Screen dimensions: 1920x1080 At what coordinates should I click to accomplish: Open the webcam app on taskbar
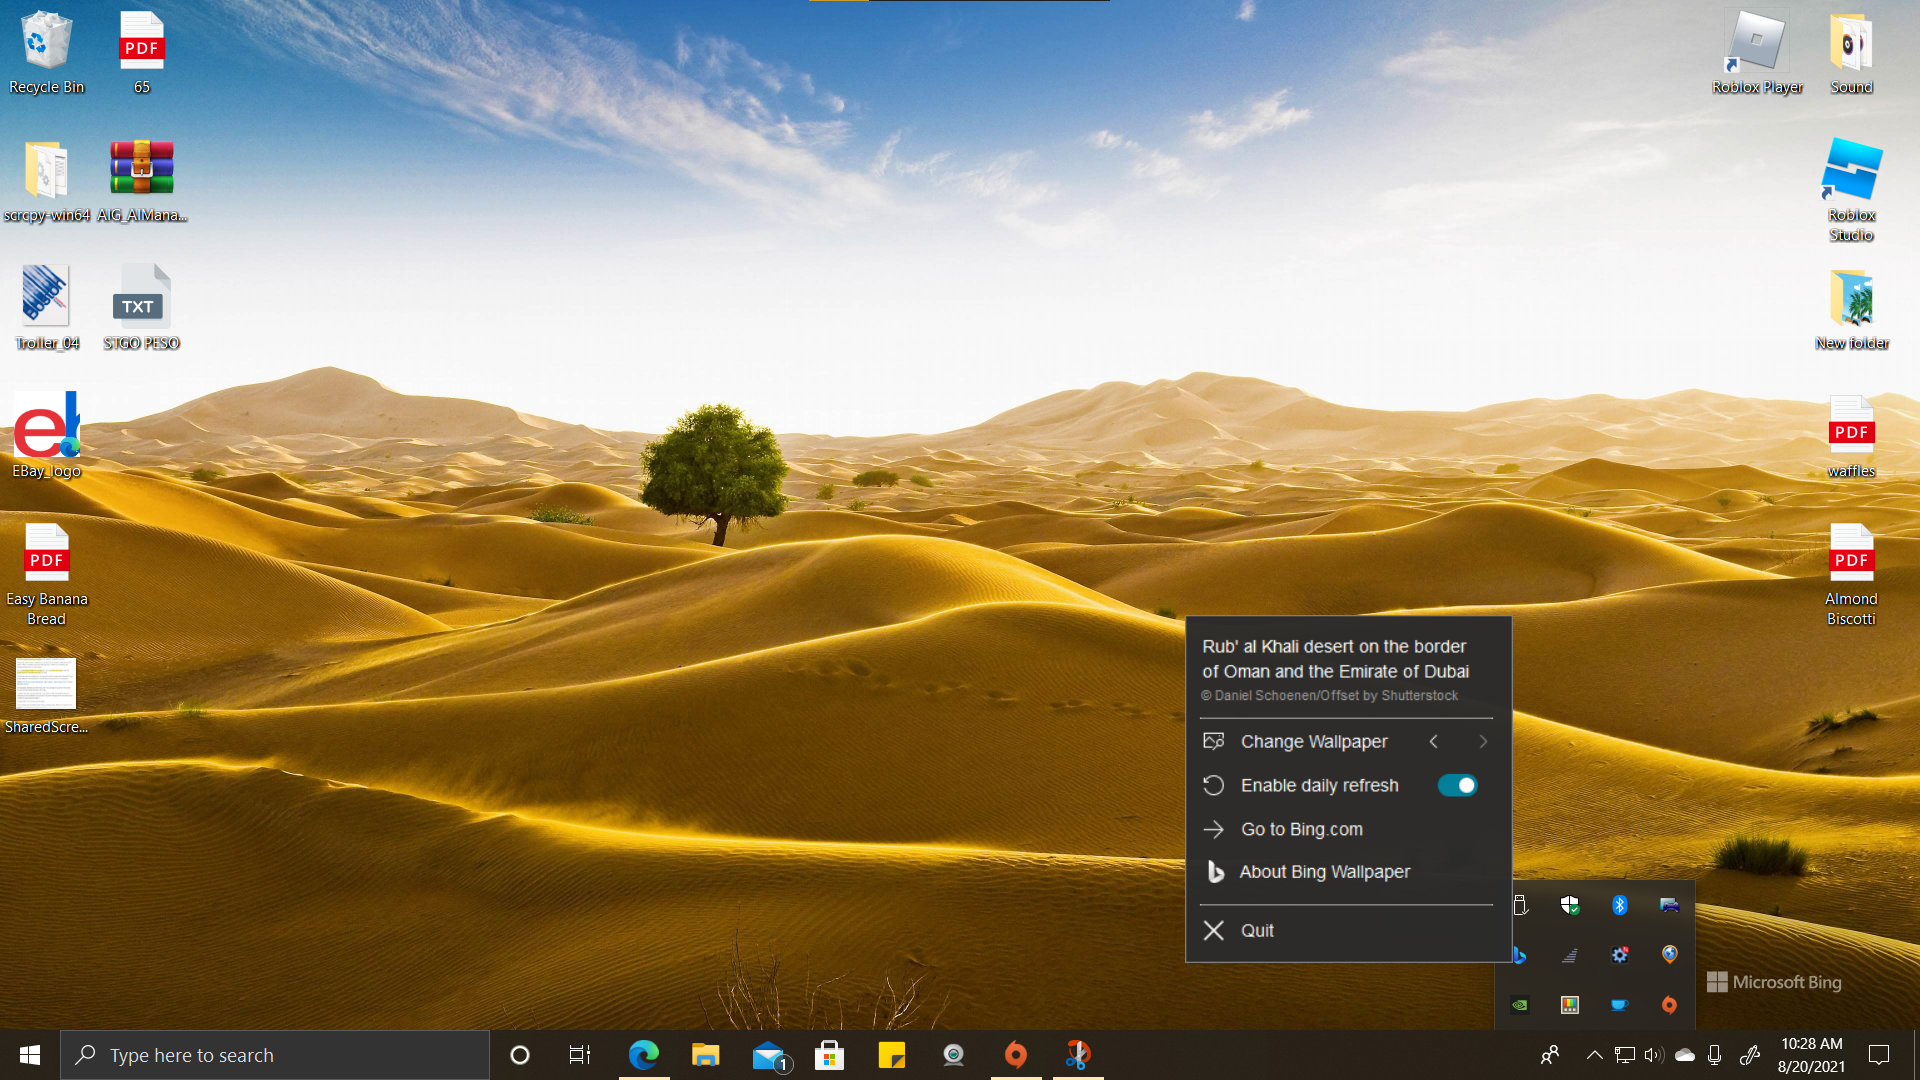954,1055
